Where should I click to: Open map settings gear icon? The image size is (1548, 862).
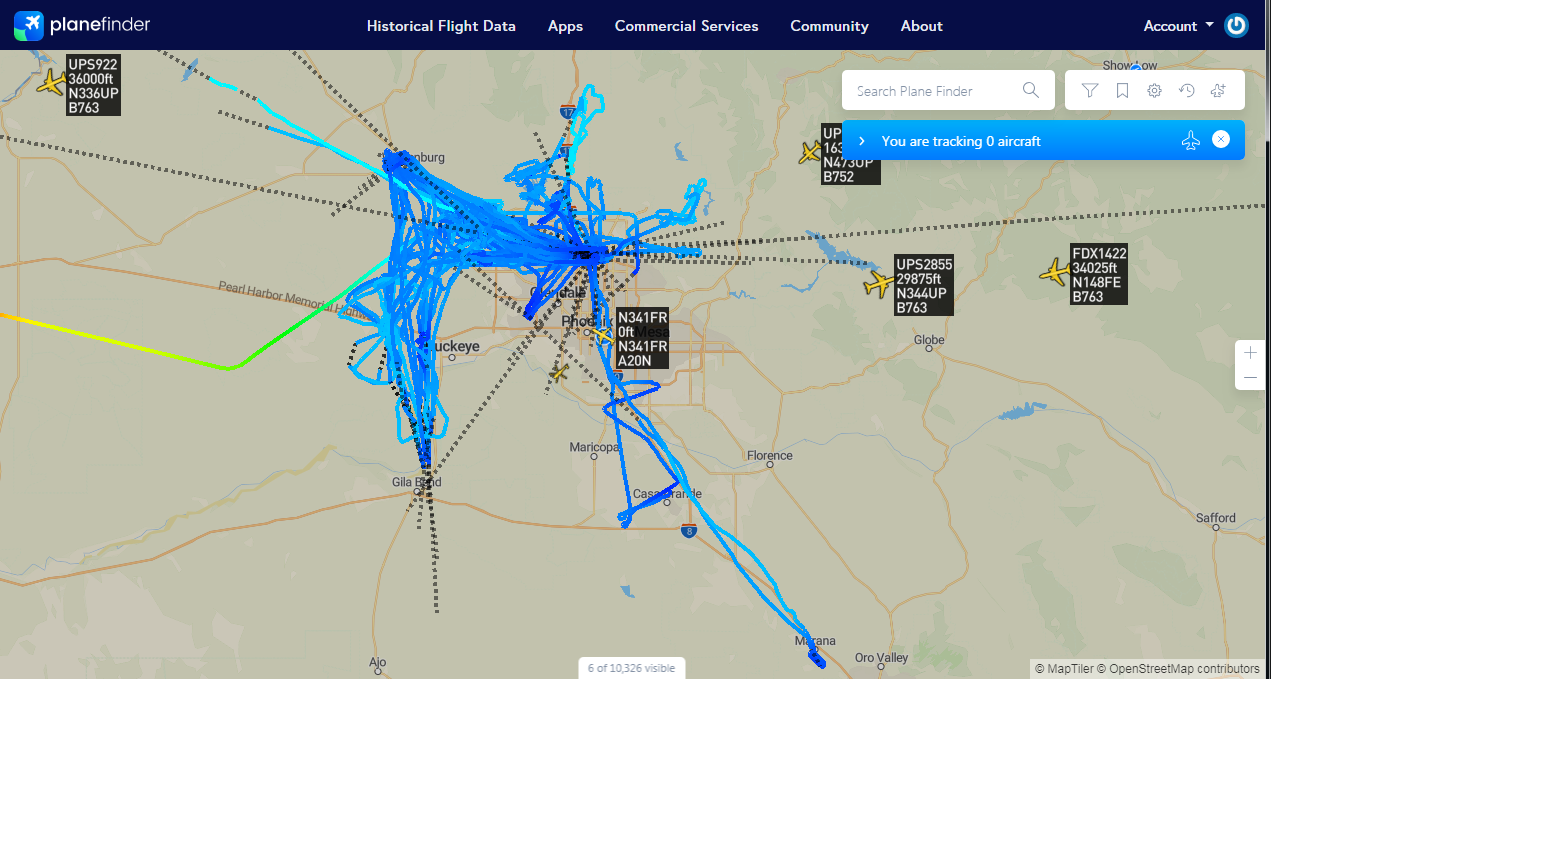1154,91
